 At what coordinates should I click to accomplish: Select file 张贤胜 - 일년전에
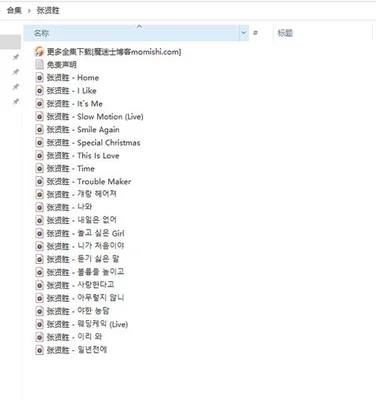click(77, 350)
